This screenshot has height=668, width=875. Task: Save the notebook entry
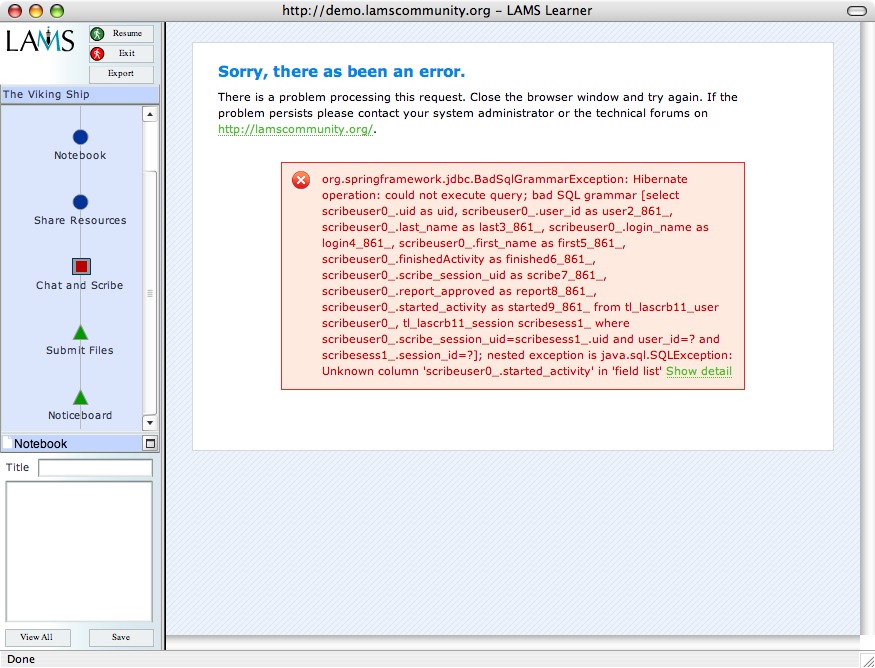(x=121, y=637)
